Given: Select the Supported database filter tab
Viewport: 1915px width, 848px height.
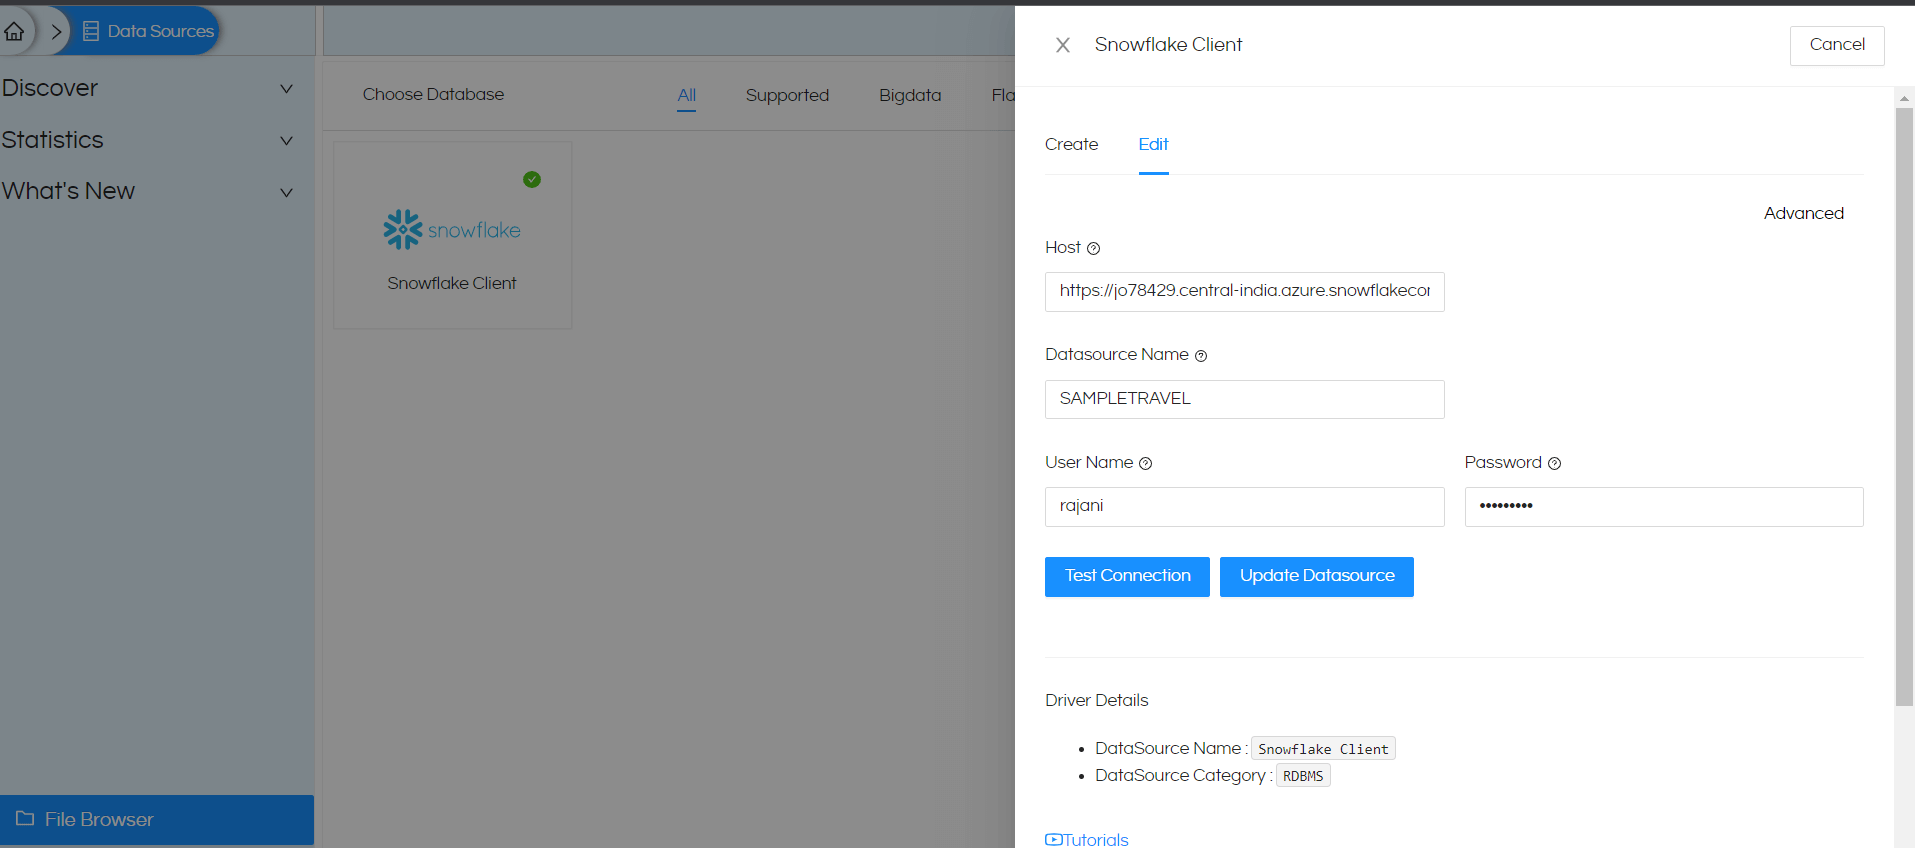Looking at the screenshot, I should coord(787,96).
